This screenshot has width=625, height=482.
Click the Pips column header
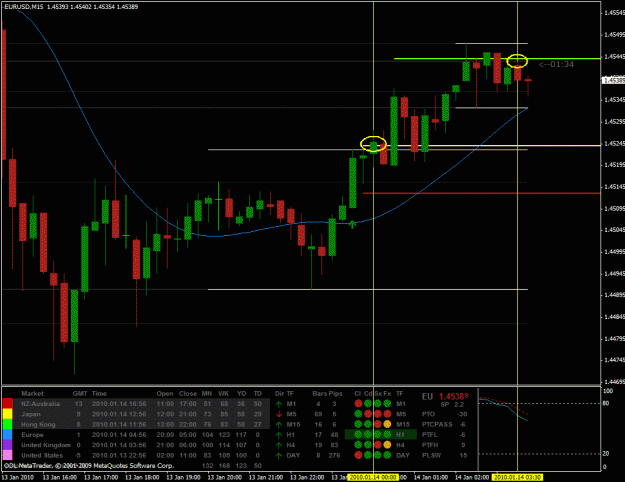(336, 393)
